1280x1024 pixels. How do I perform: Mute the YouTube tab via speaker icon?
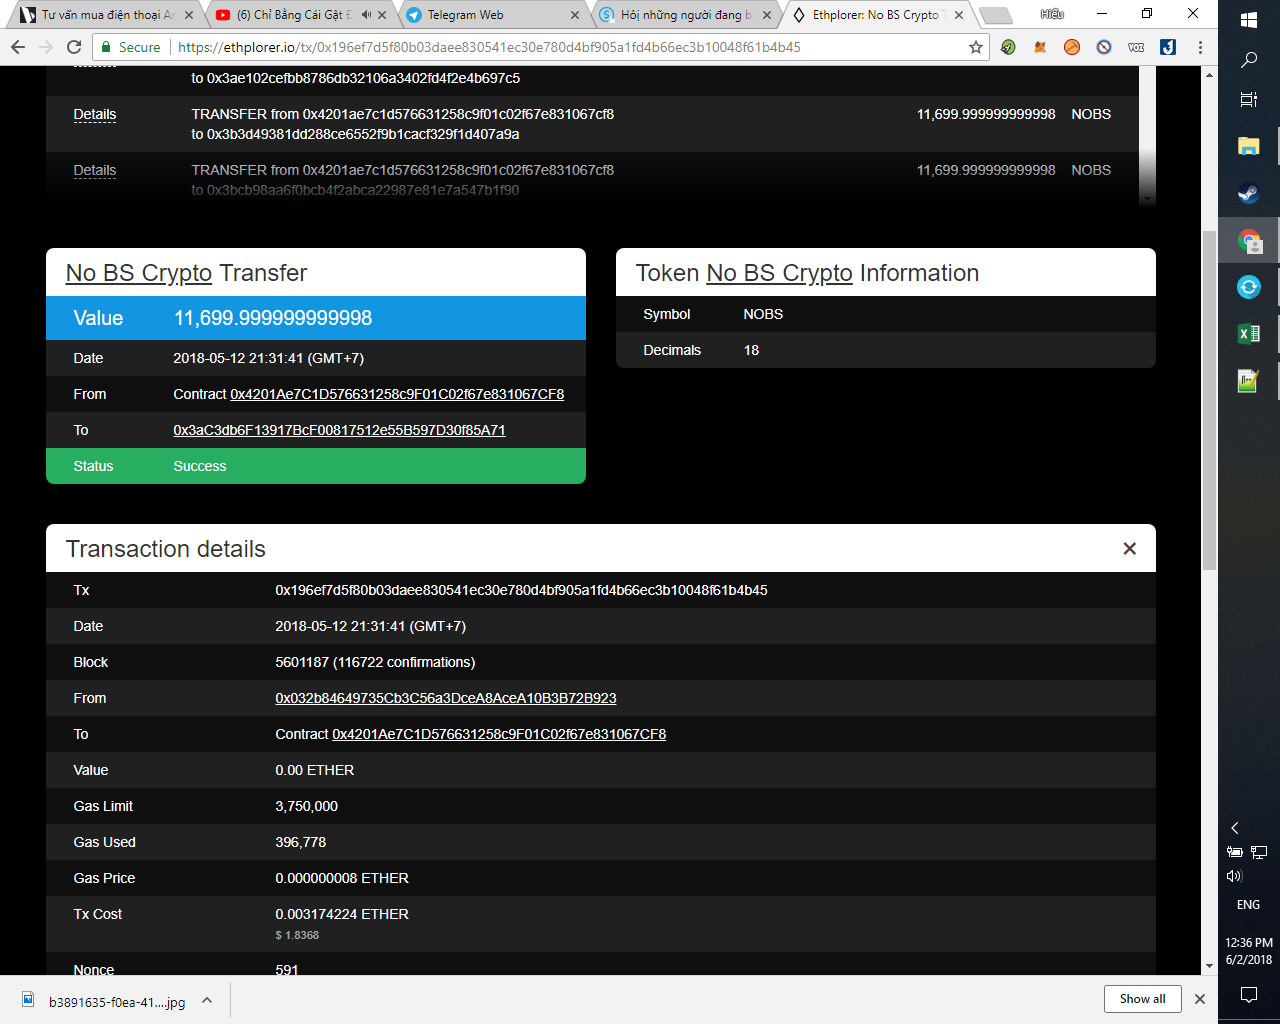point(366,15)
